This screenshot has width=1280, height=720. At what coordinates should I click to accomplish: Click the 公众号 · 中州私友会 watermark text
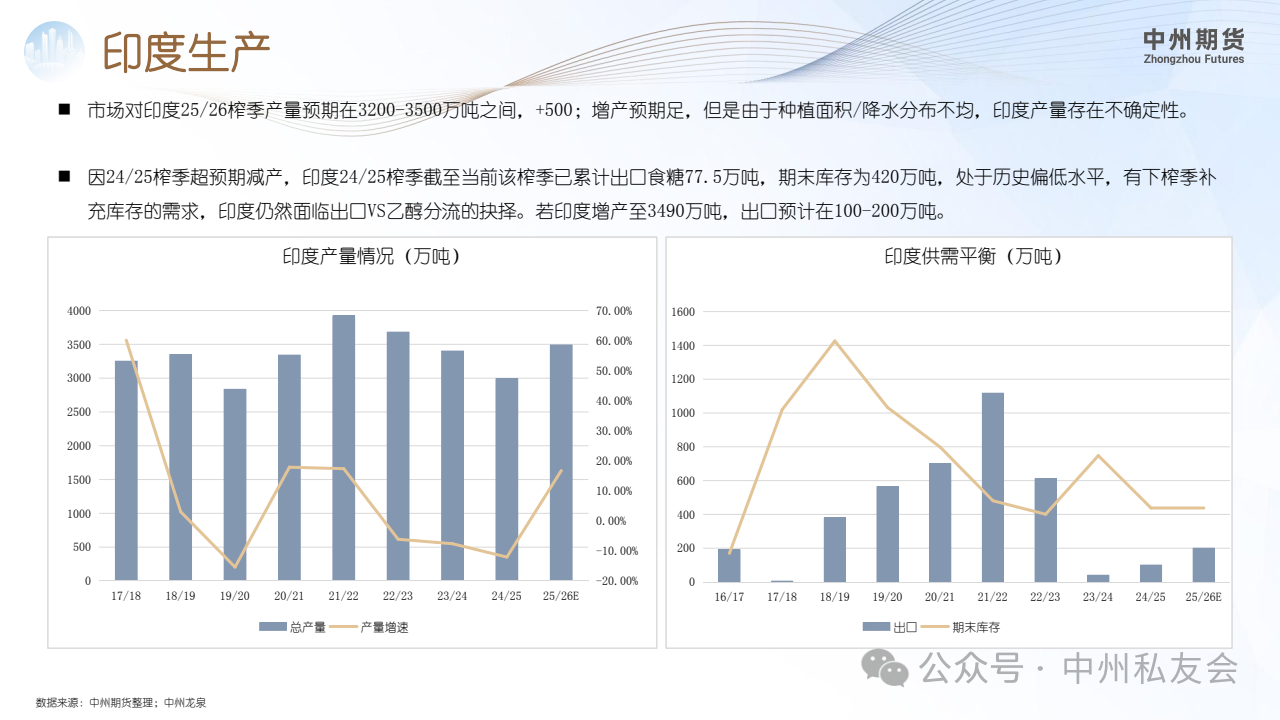coord(1079,668)
